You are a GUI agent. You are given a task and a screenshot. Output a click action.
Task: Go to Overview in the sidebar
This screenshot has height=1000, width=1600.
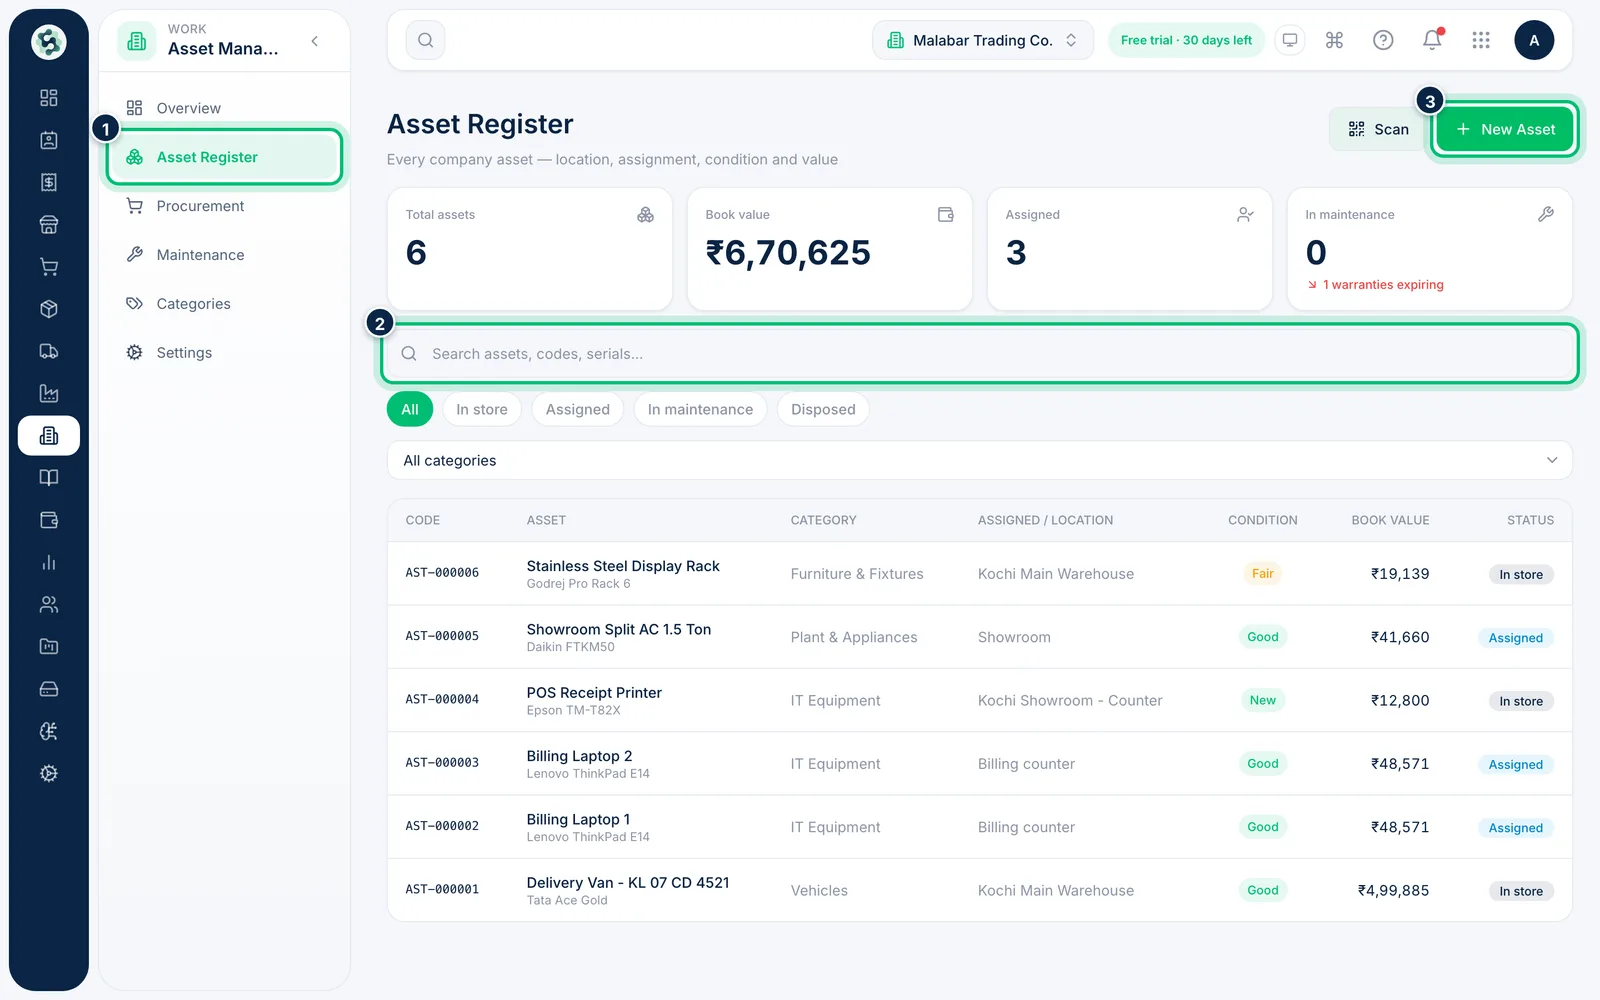pos(225,108)
